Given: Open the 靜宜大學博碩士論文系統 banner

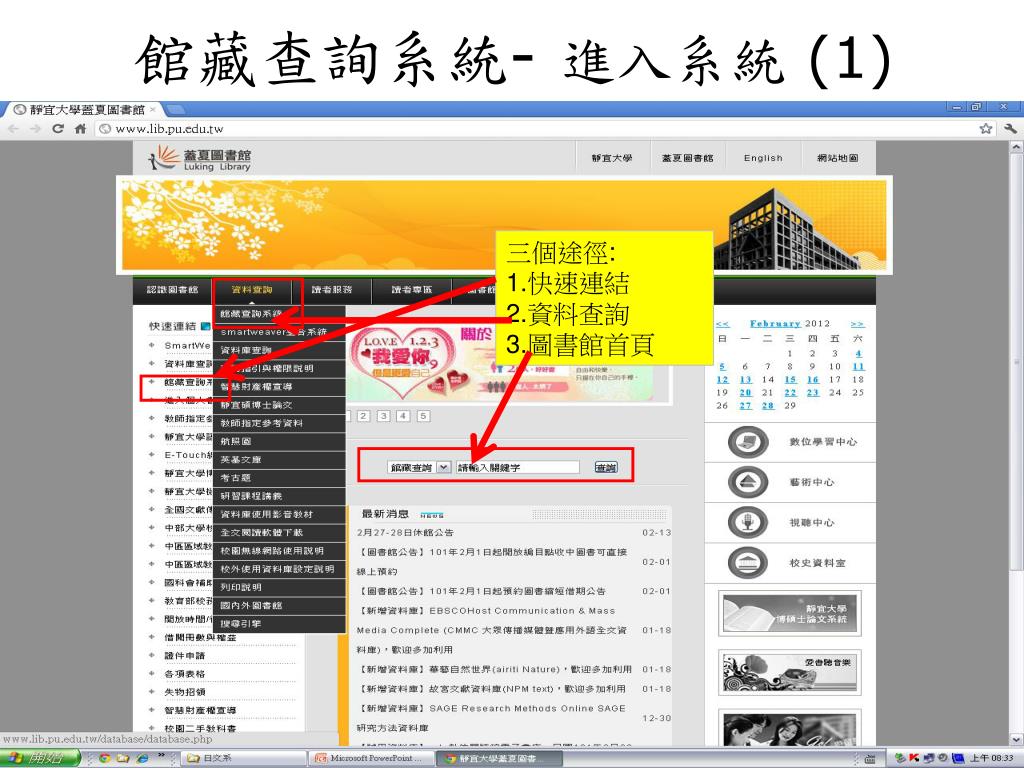Looking at the screenshot, I should click(790, 613).
